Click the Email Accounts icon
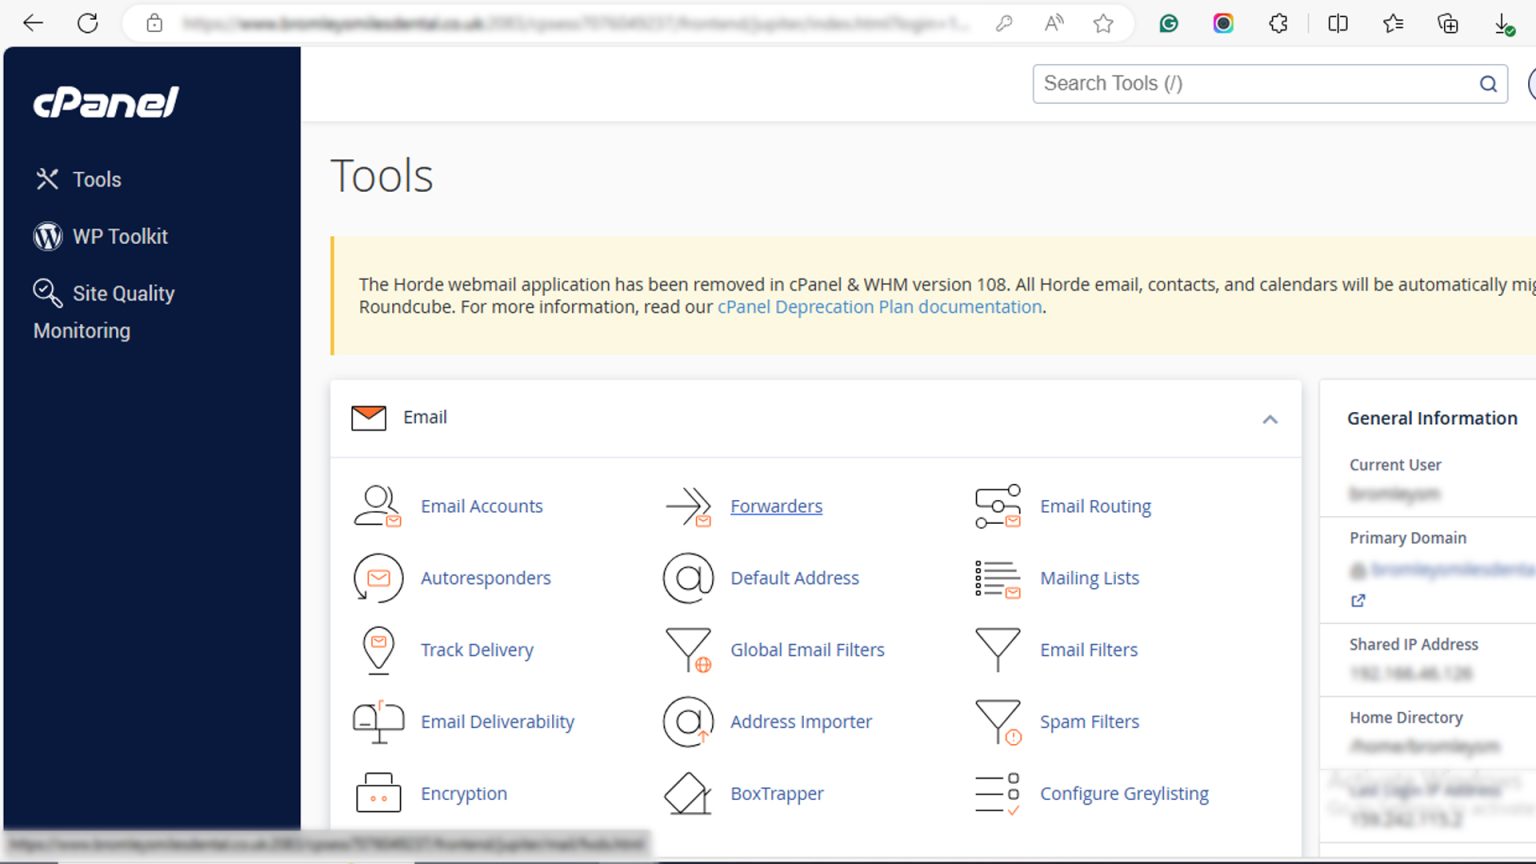 [x=378, y=506]
